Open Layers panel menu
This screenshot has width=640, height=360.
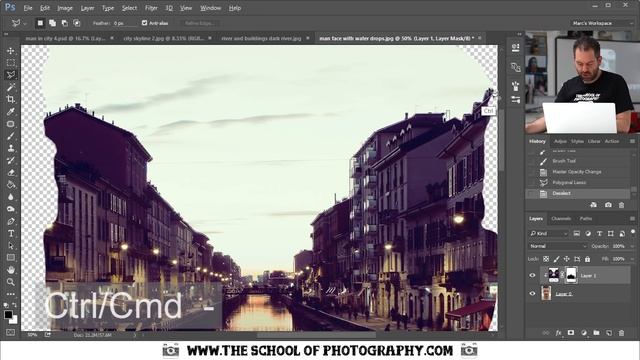(x=632, y=219)
